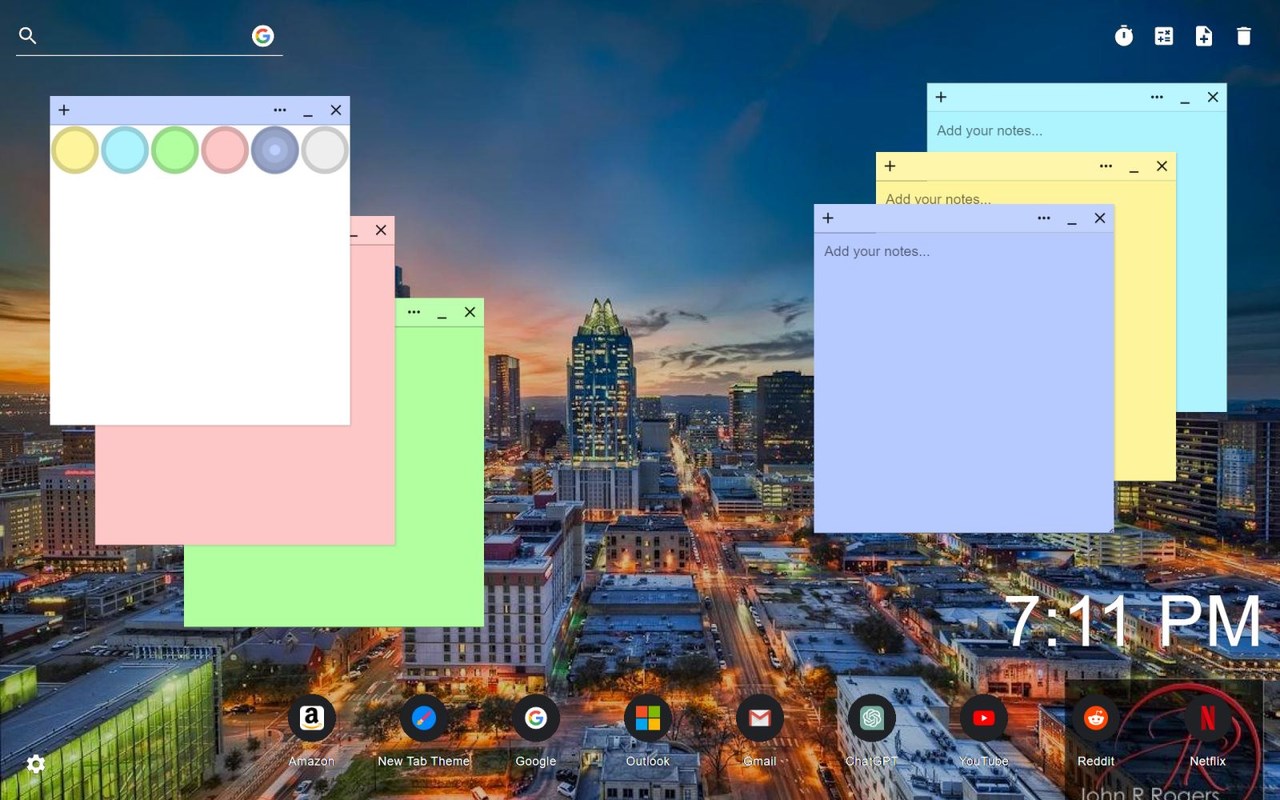Image resolution: width=1280 pixels, height=800 pixels.
Task: Click into the search input field
Action: point(145,36)
